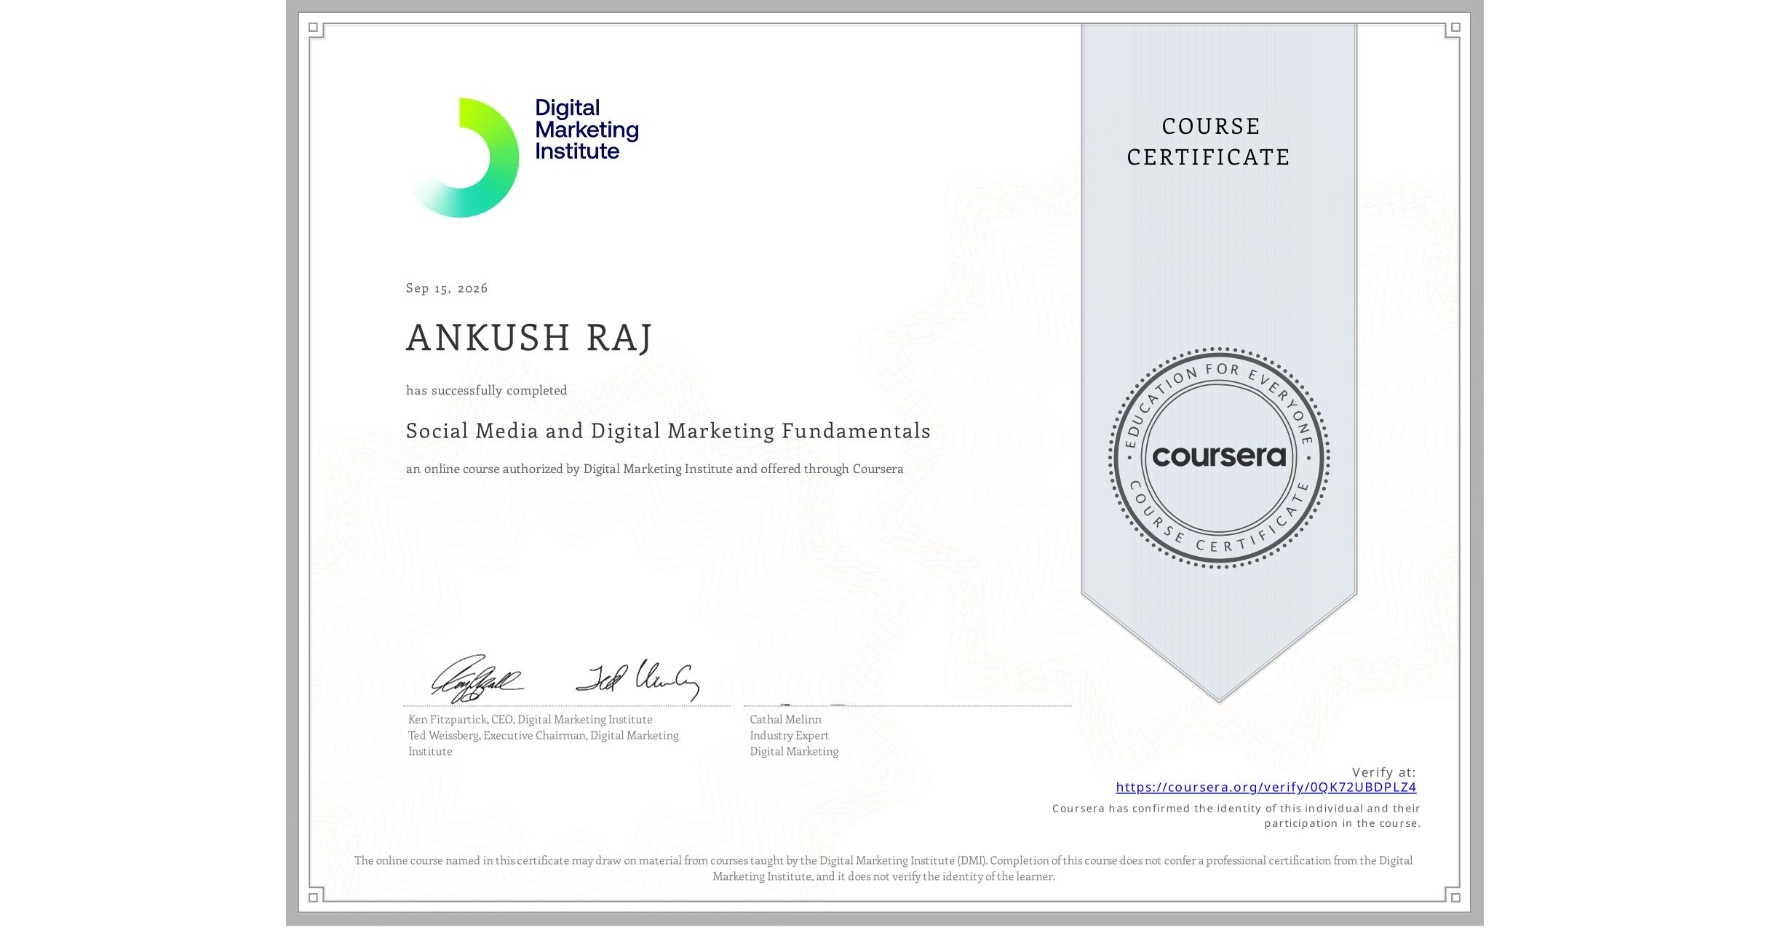
Task: Click the COURSE CERTIFICATE heading
Action: coord(1209,141)
